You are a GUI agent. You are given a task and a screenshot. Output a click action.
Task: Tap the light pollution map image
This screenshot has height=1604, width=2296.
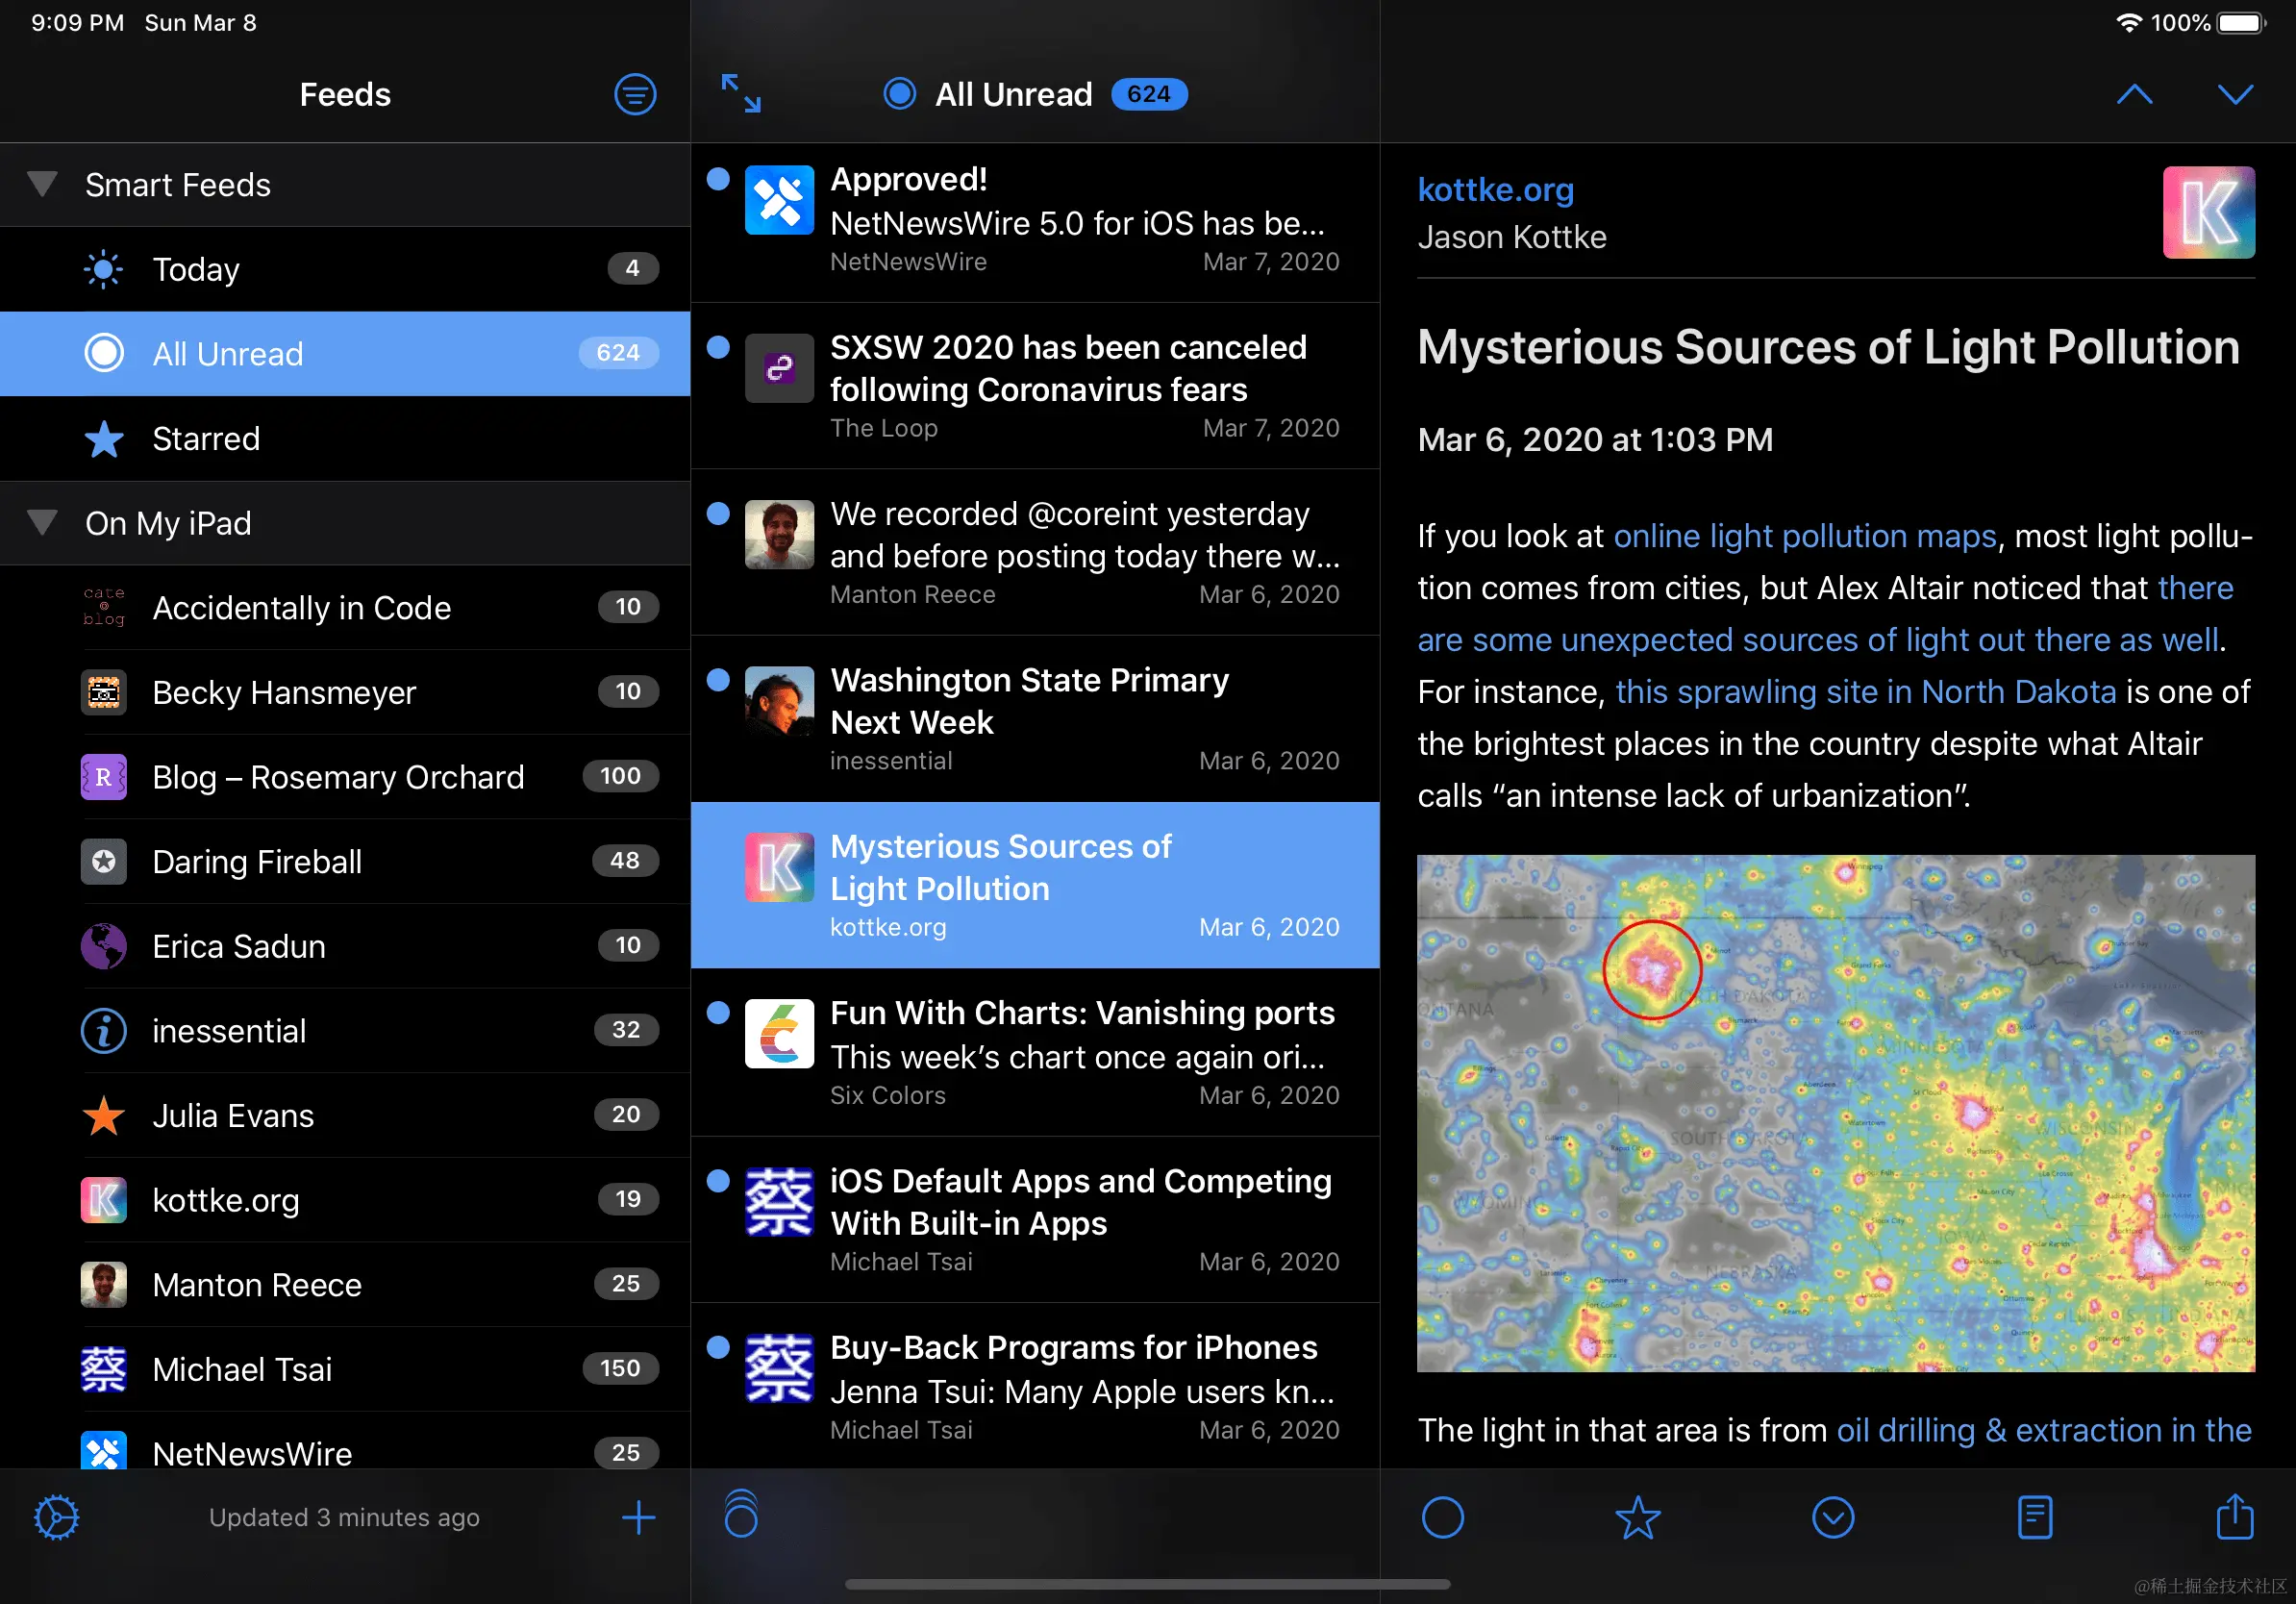tap(1836, 1113)
